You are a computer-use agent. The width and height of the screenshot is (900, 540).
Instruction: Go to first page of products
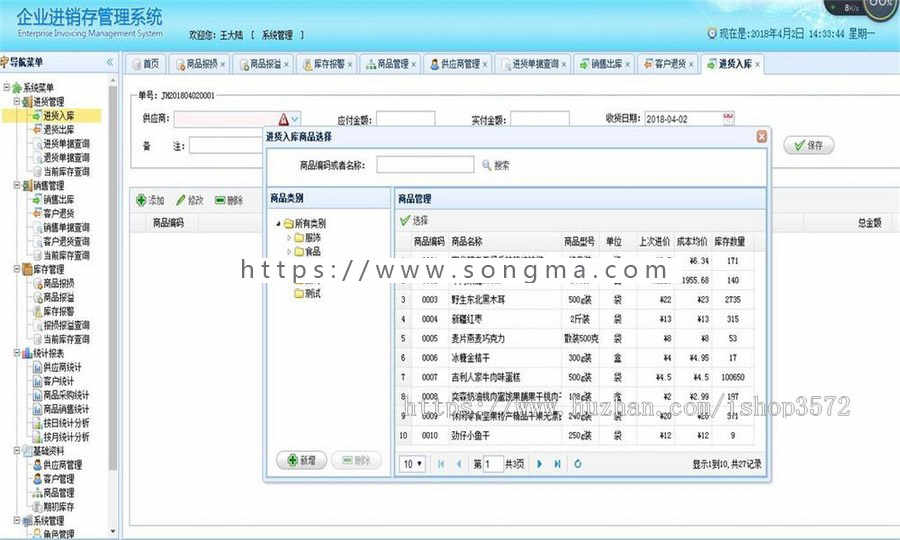pos(441,464)
